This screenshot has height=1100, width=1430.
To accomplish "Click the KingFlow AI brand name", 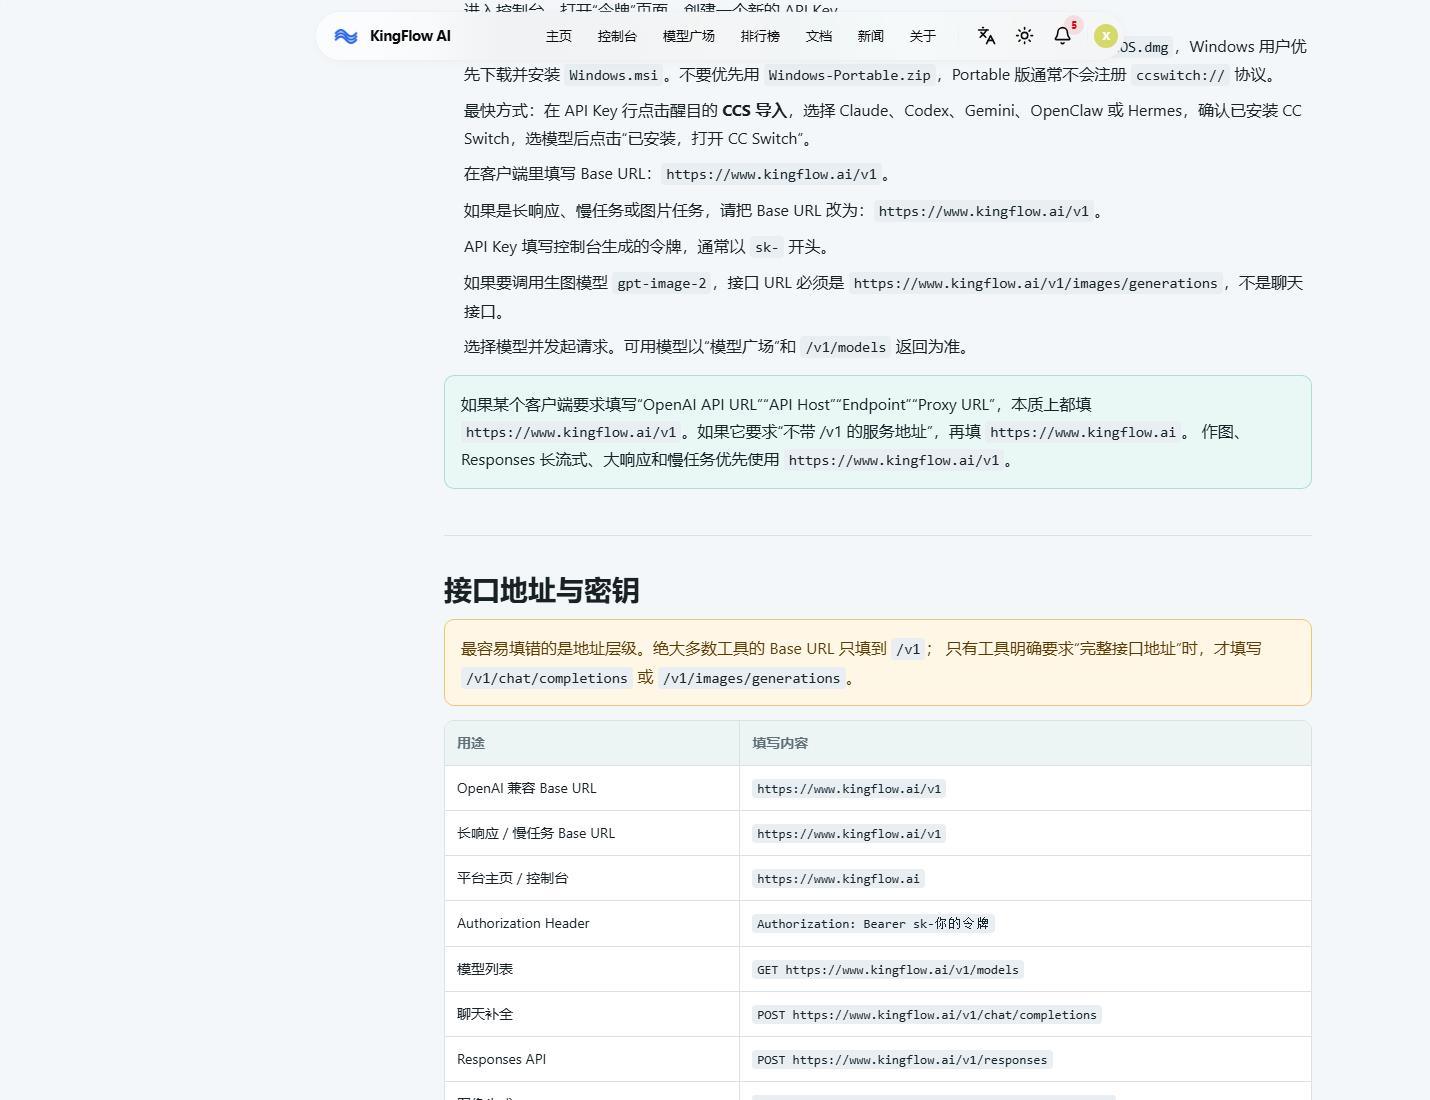I will pyautogui.click(x=410, y=36).
